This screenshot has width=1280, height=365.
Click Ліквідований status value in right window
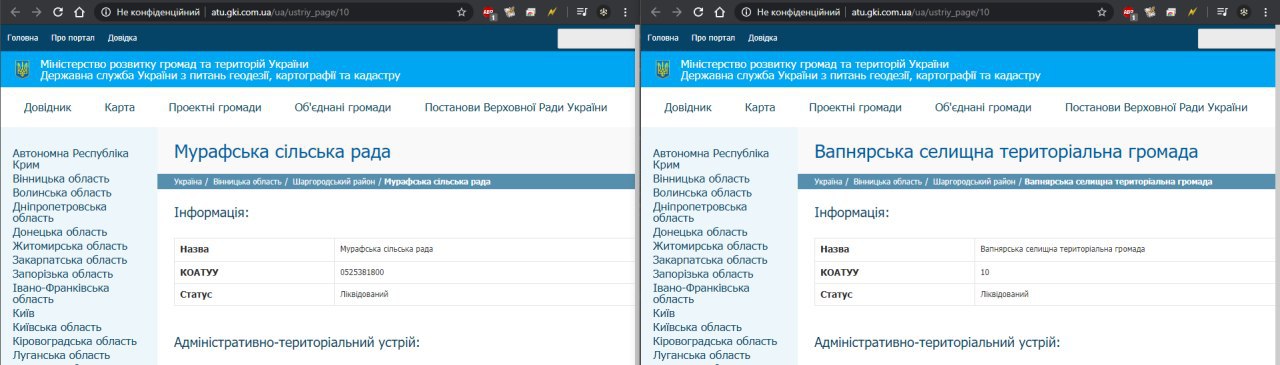1004,294
